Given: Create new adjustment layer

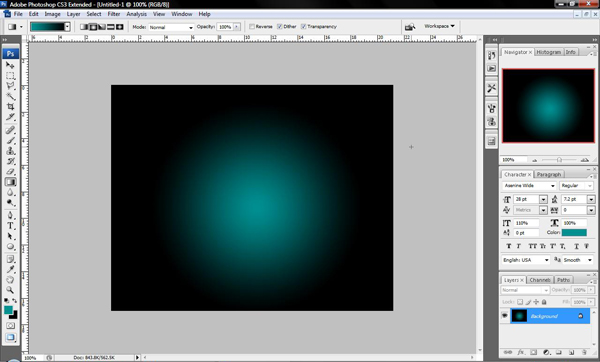Looking at the screenshot, I should pyautogui.click(x=546, y=352).
